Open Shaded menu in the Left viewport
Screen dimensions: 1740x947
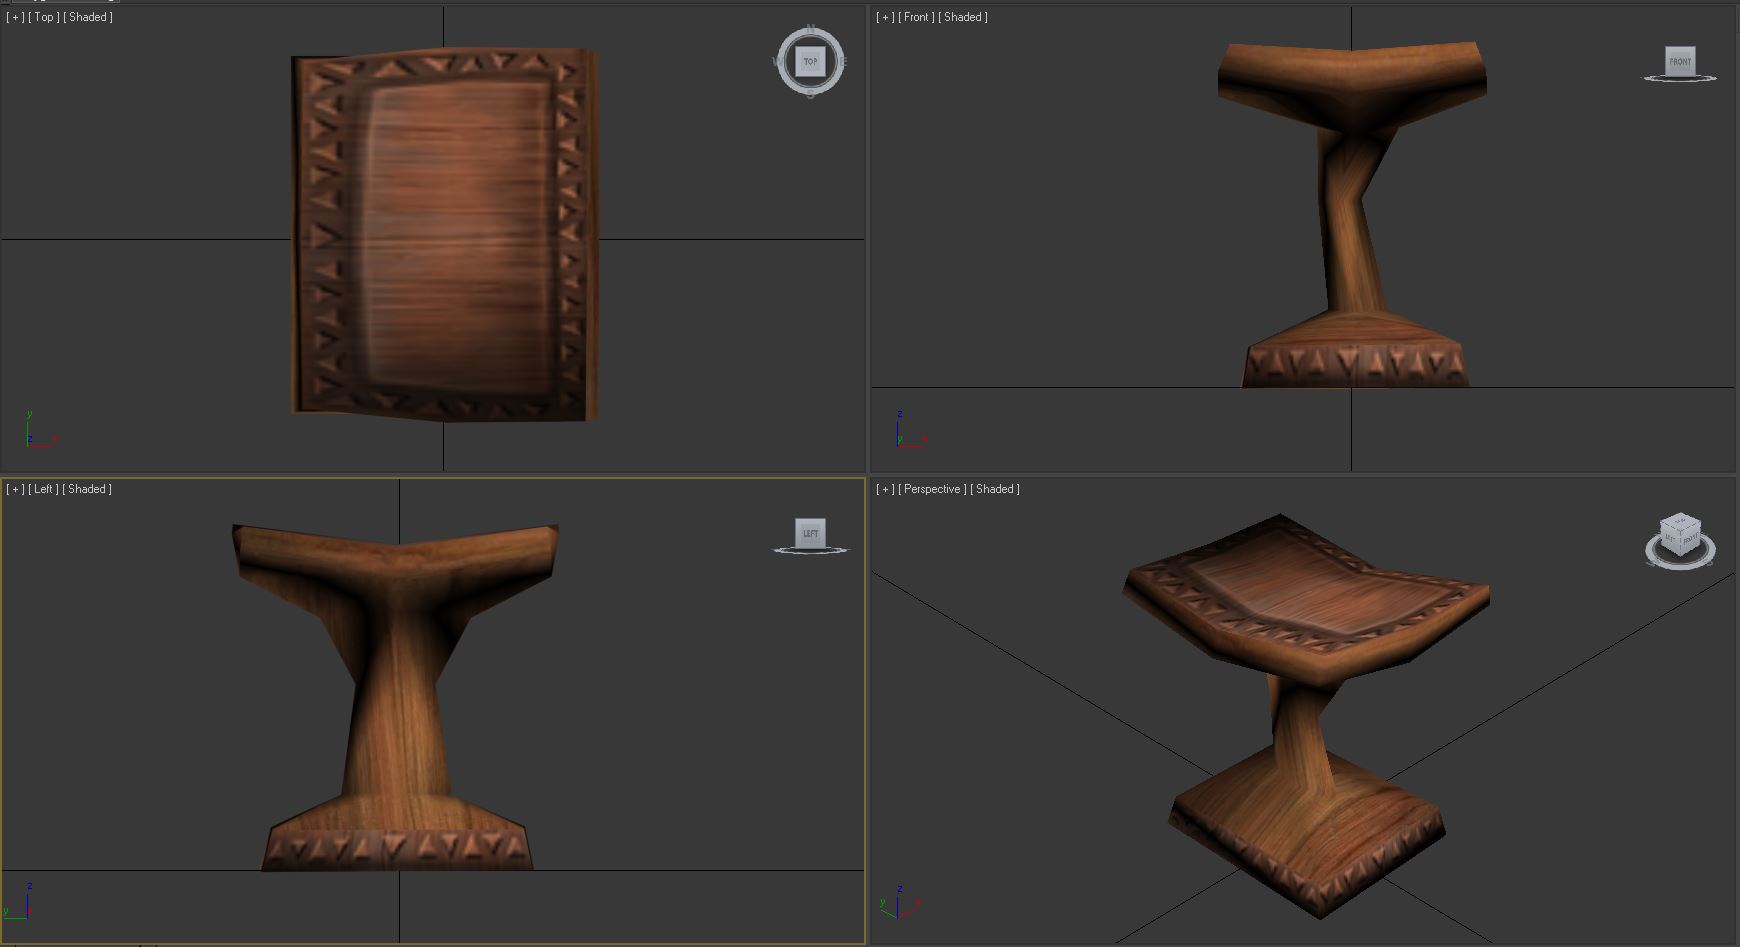[87, 489]
